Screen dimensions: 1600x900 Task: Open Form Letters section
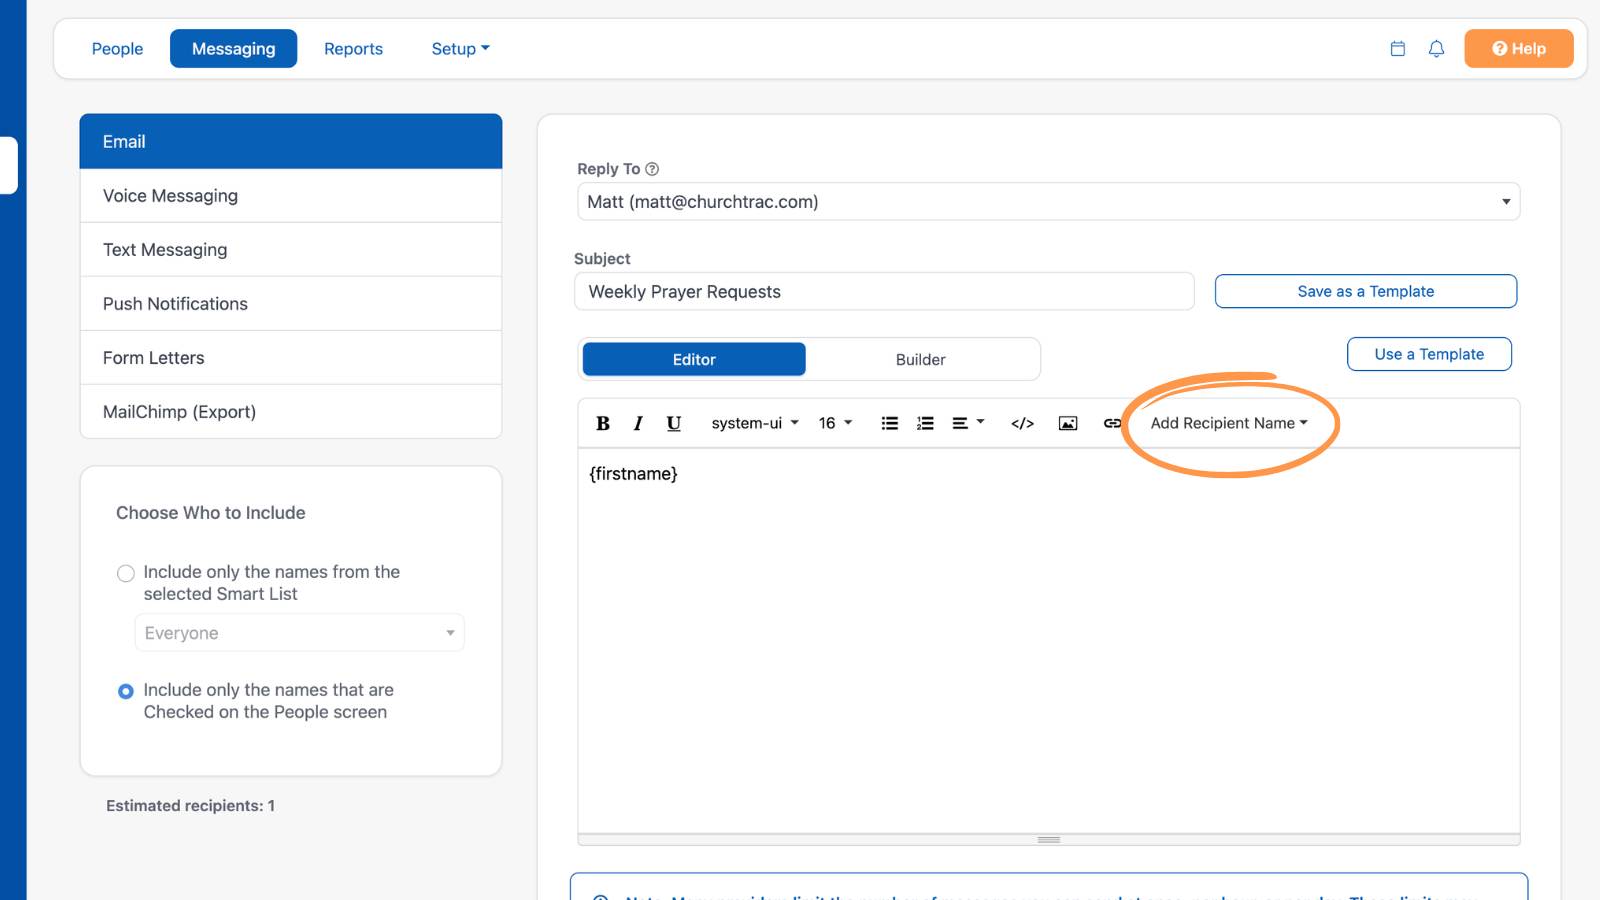(291, 358)
